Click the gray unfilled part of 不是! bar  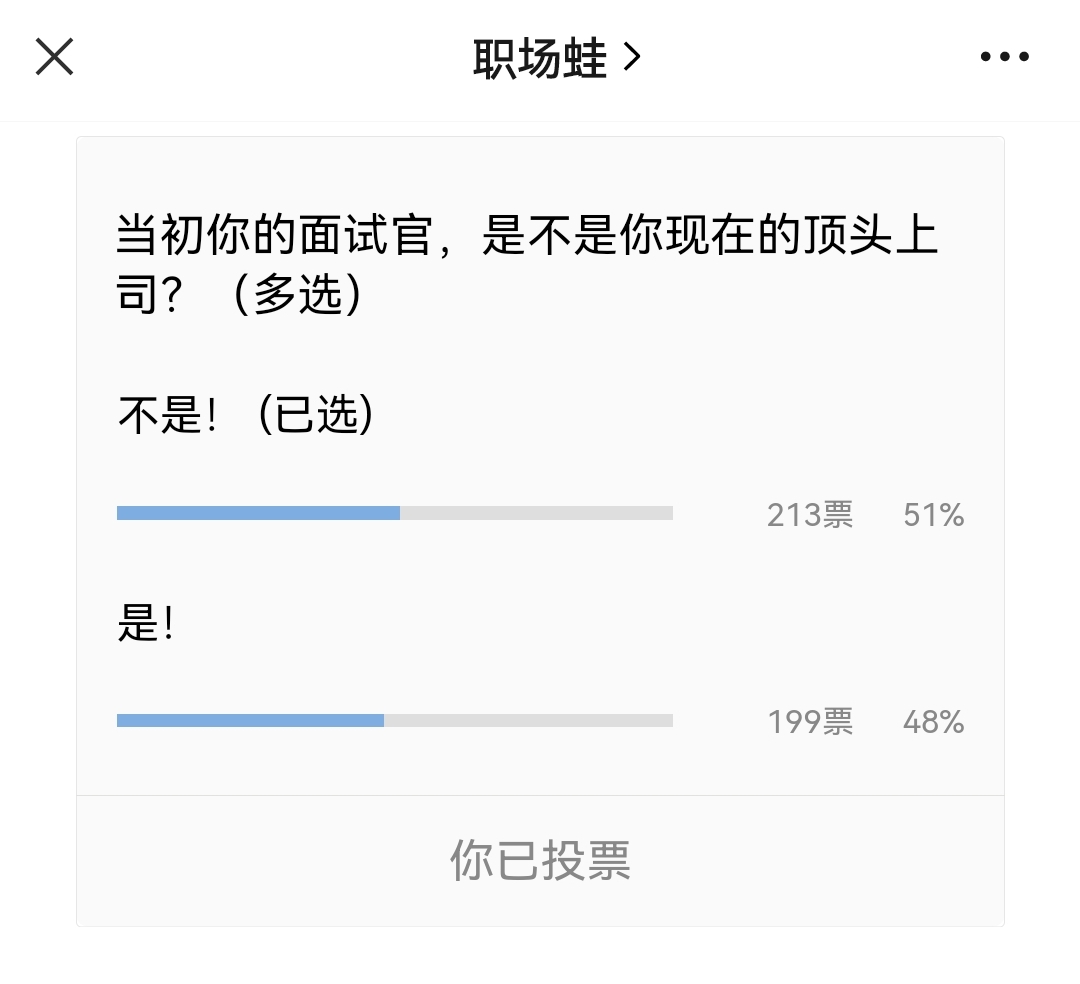click(x=537, y=513)
